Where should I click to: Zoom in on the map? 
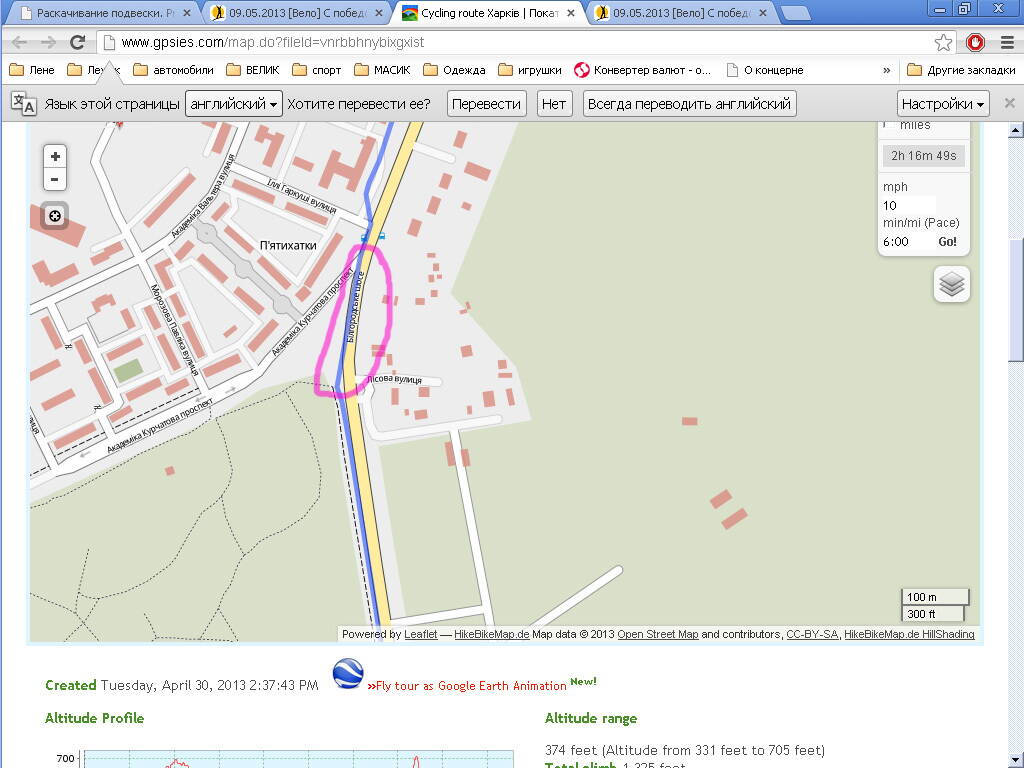click(x=55, y=157)
